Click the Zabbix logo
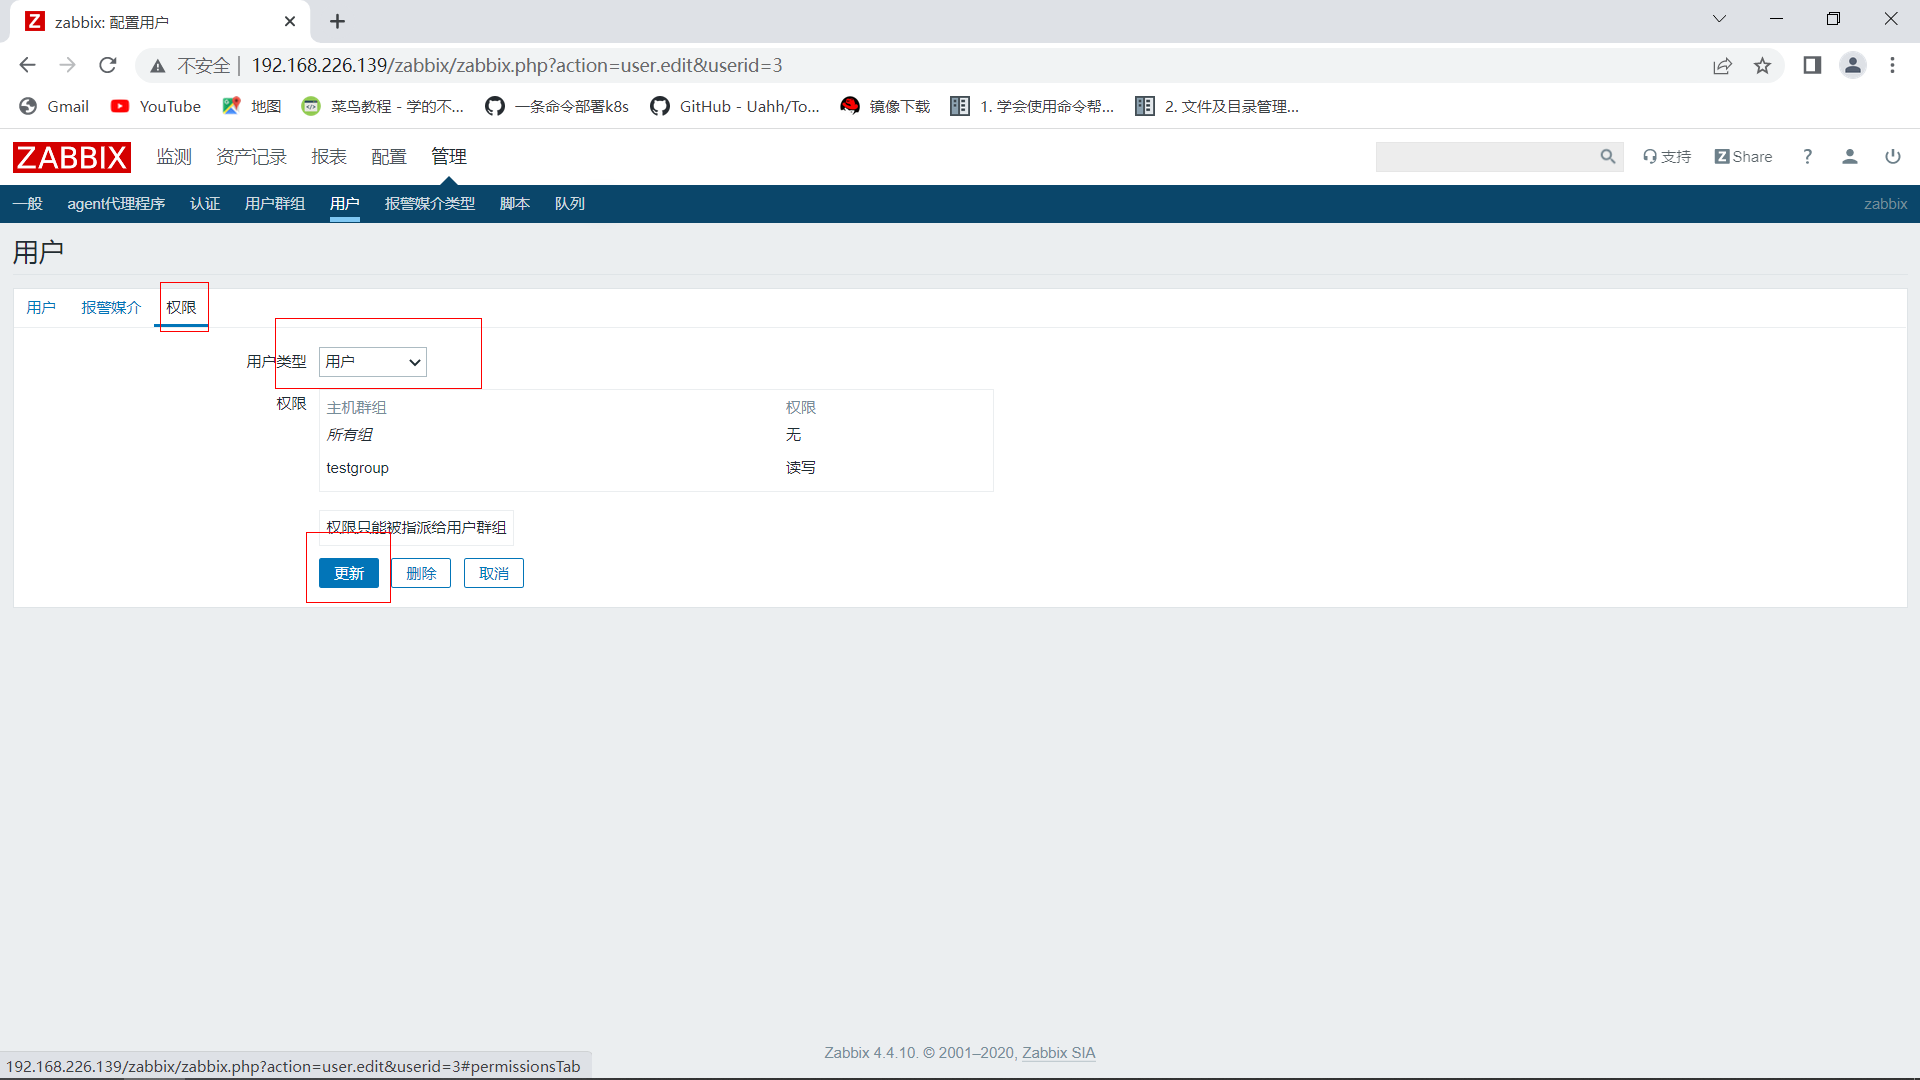Image resolution: width=1920 pixels, height=1080 pixels. coord(71,157)
